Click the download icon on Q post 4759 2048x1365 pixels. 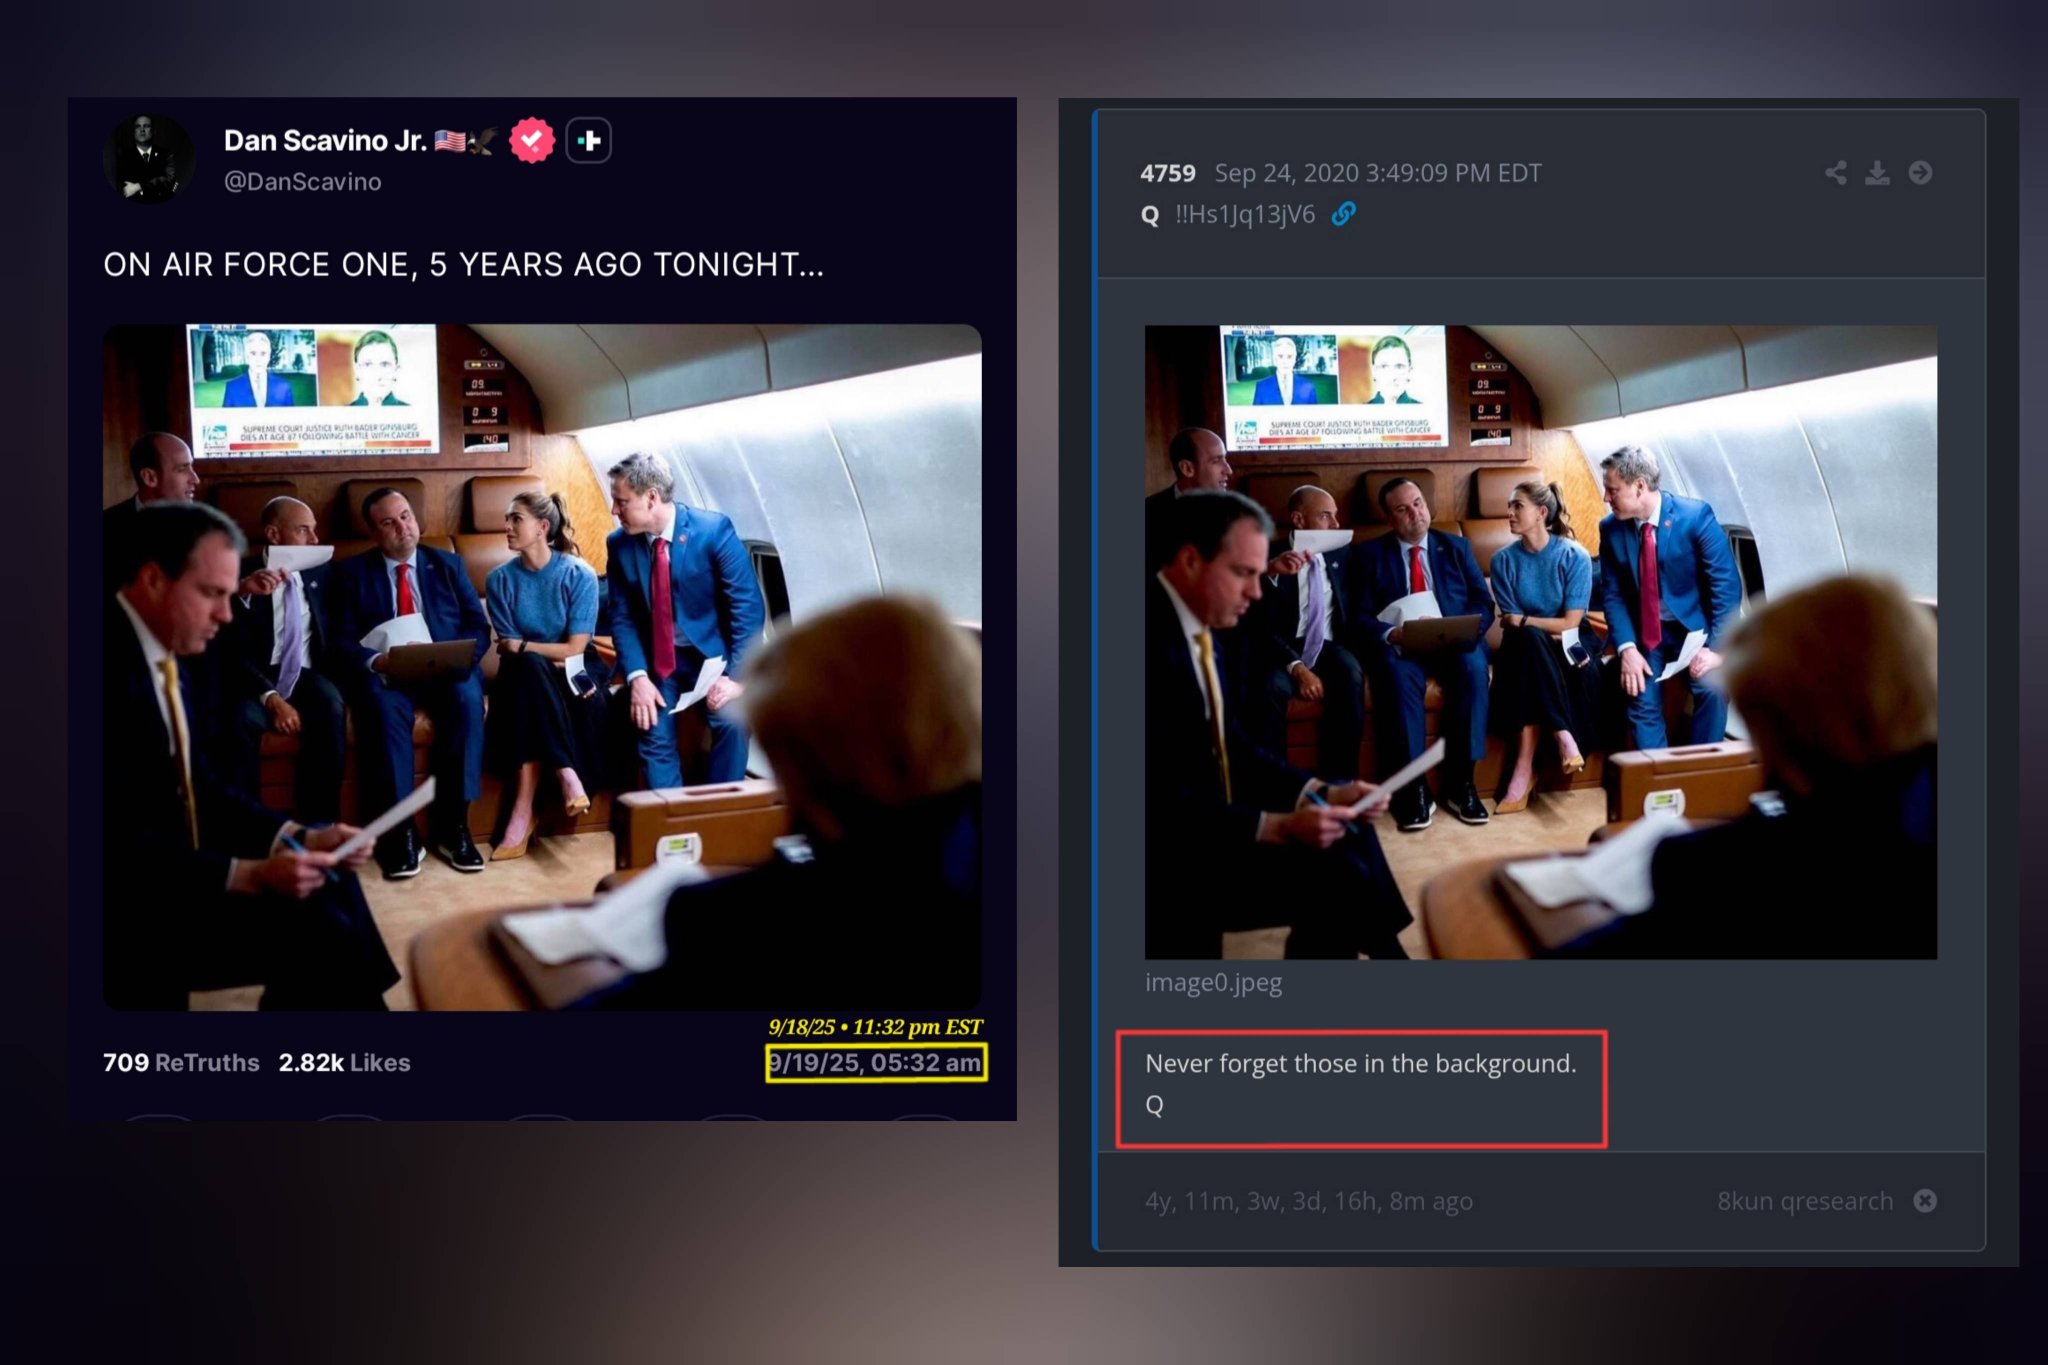(x=1877, y=173)
